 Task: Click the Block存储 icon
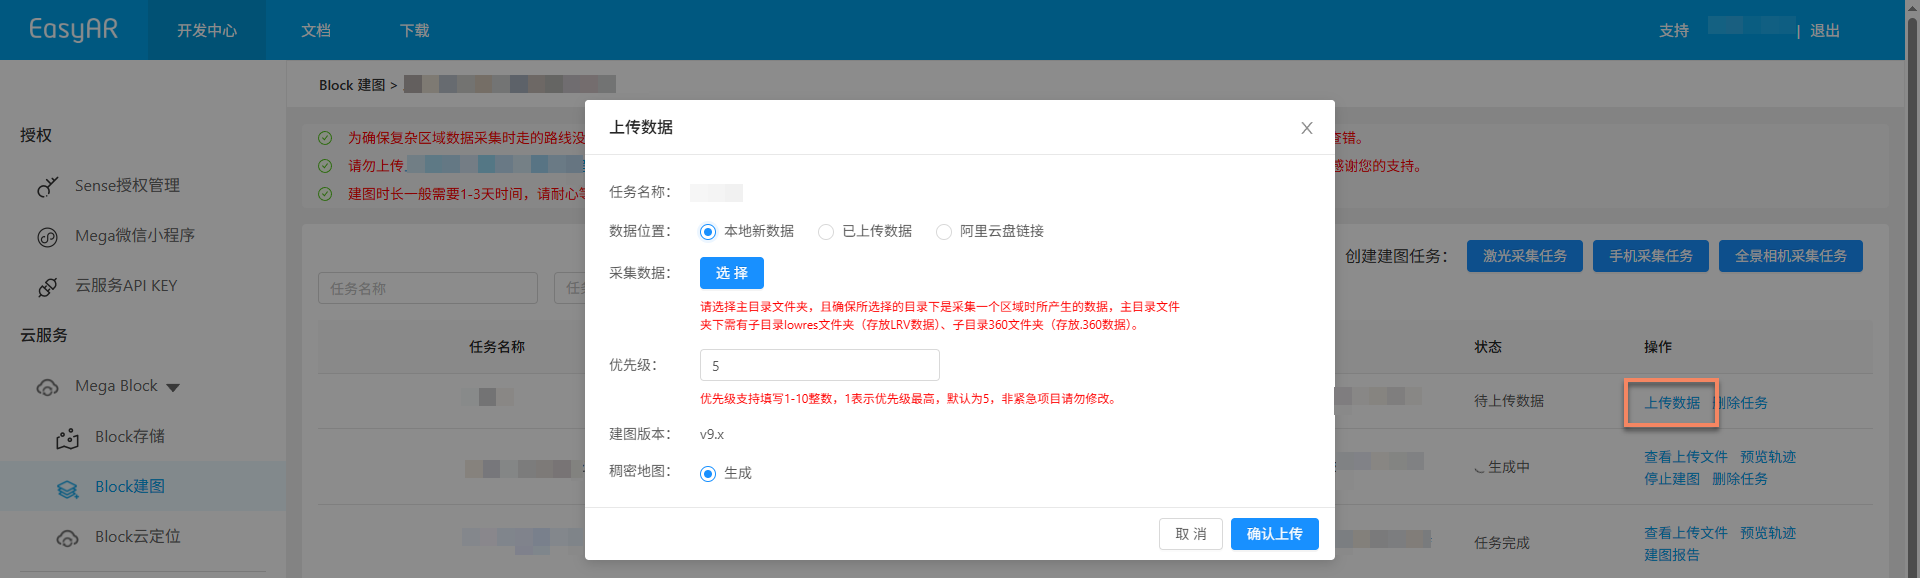click(67, 438)
